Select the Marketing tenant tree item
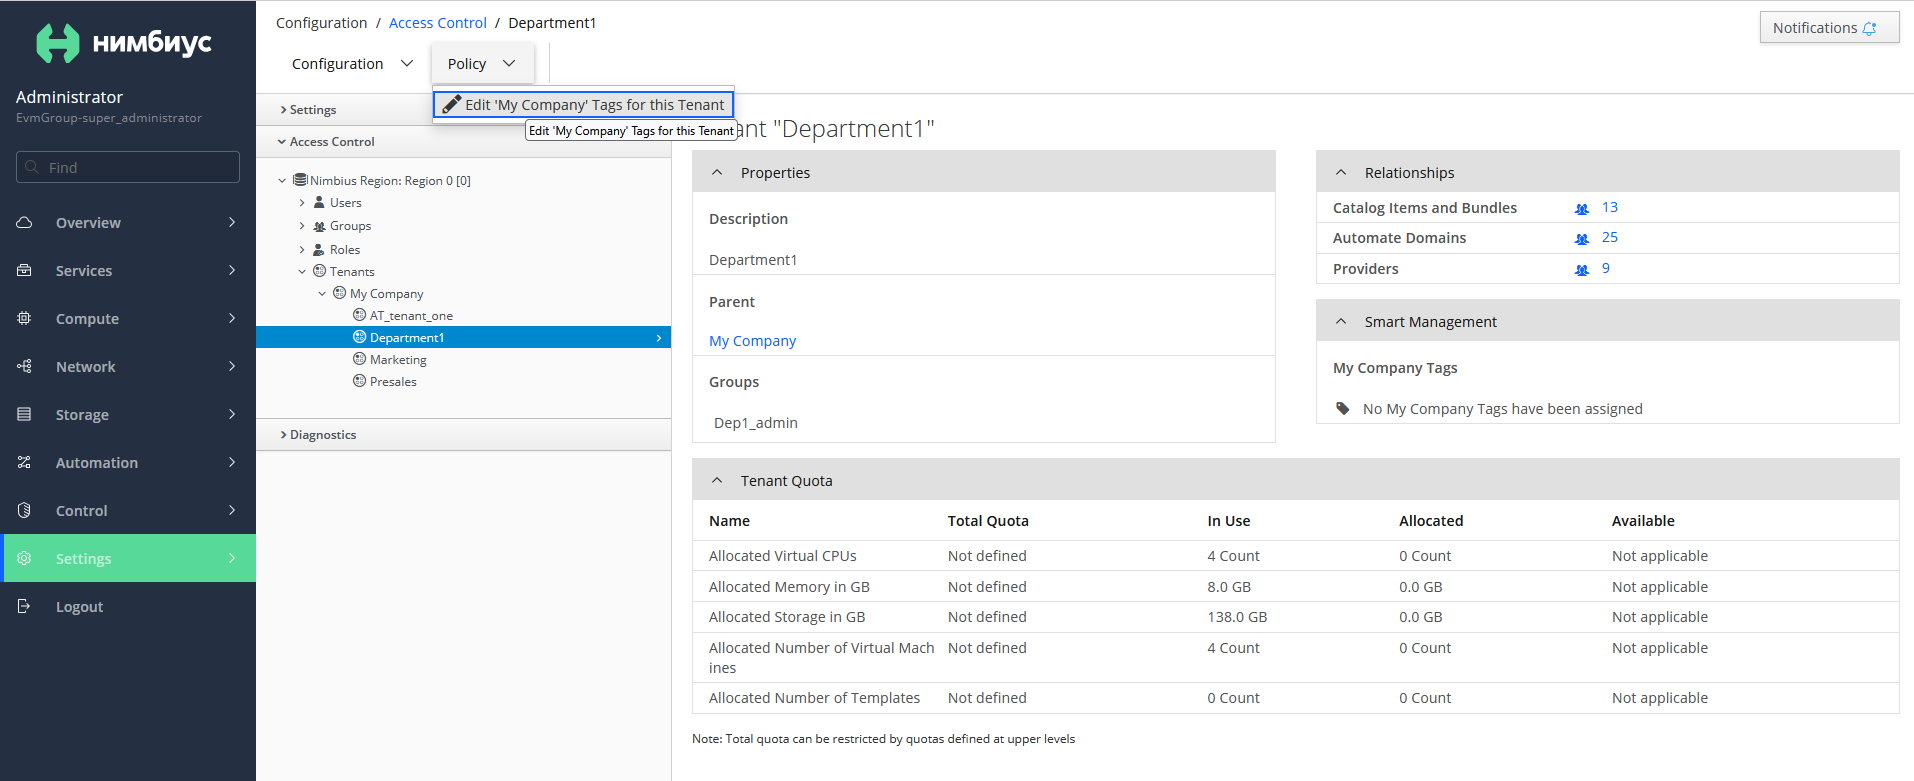The image size is (1914, 781). pyautogui.click(x=398, y=359)
